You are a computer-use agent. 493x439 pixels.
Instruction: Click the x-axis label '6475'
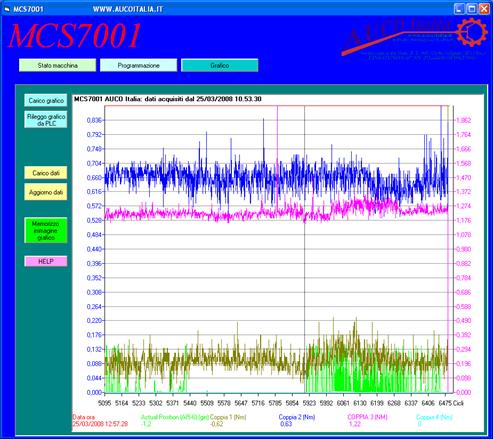tap(445, 403)
